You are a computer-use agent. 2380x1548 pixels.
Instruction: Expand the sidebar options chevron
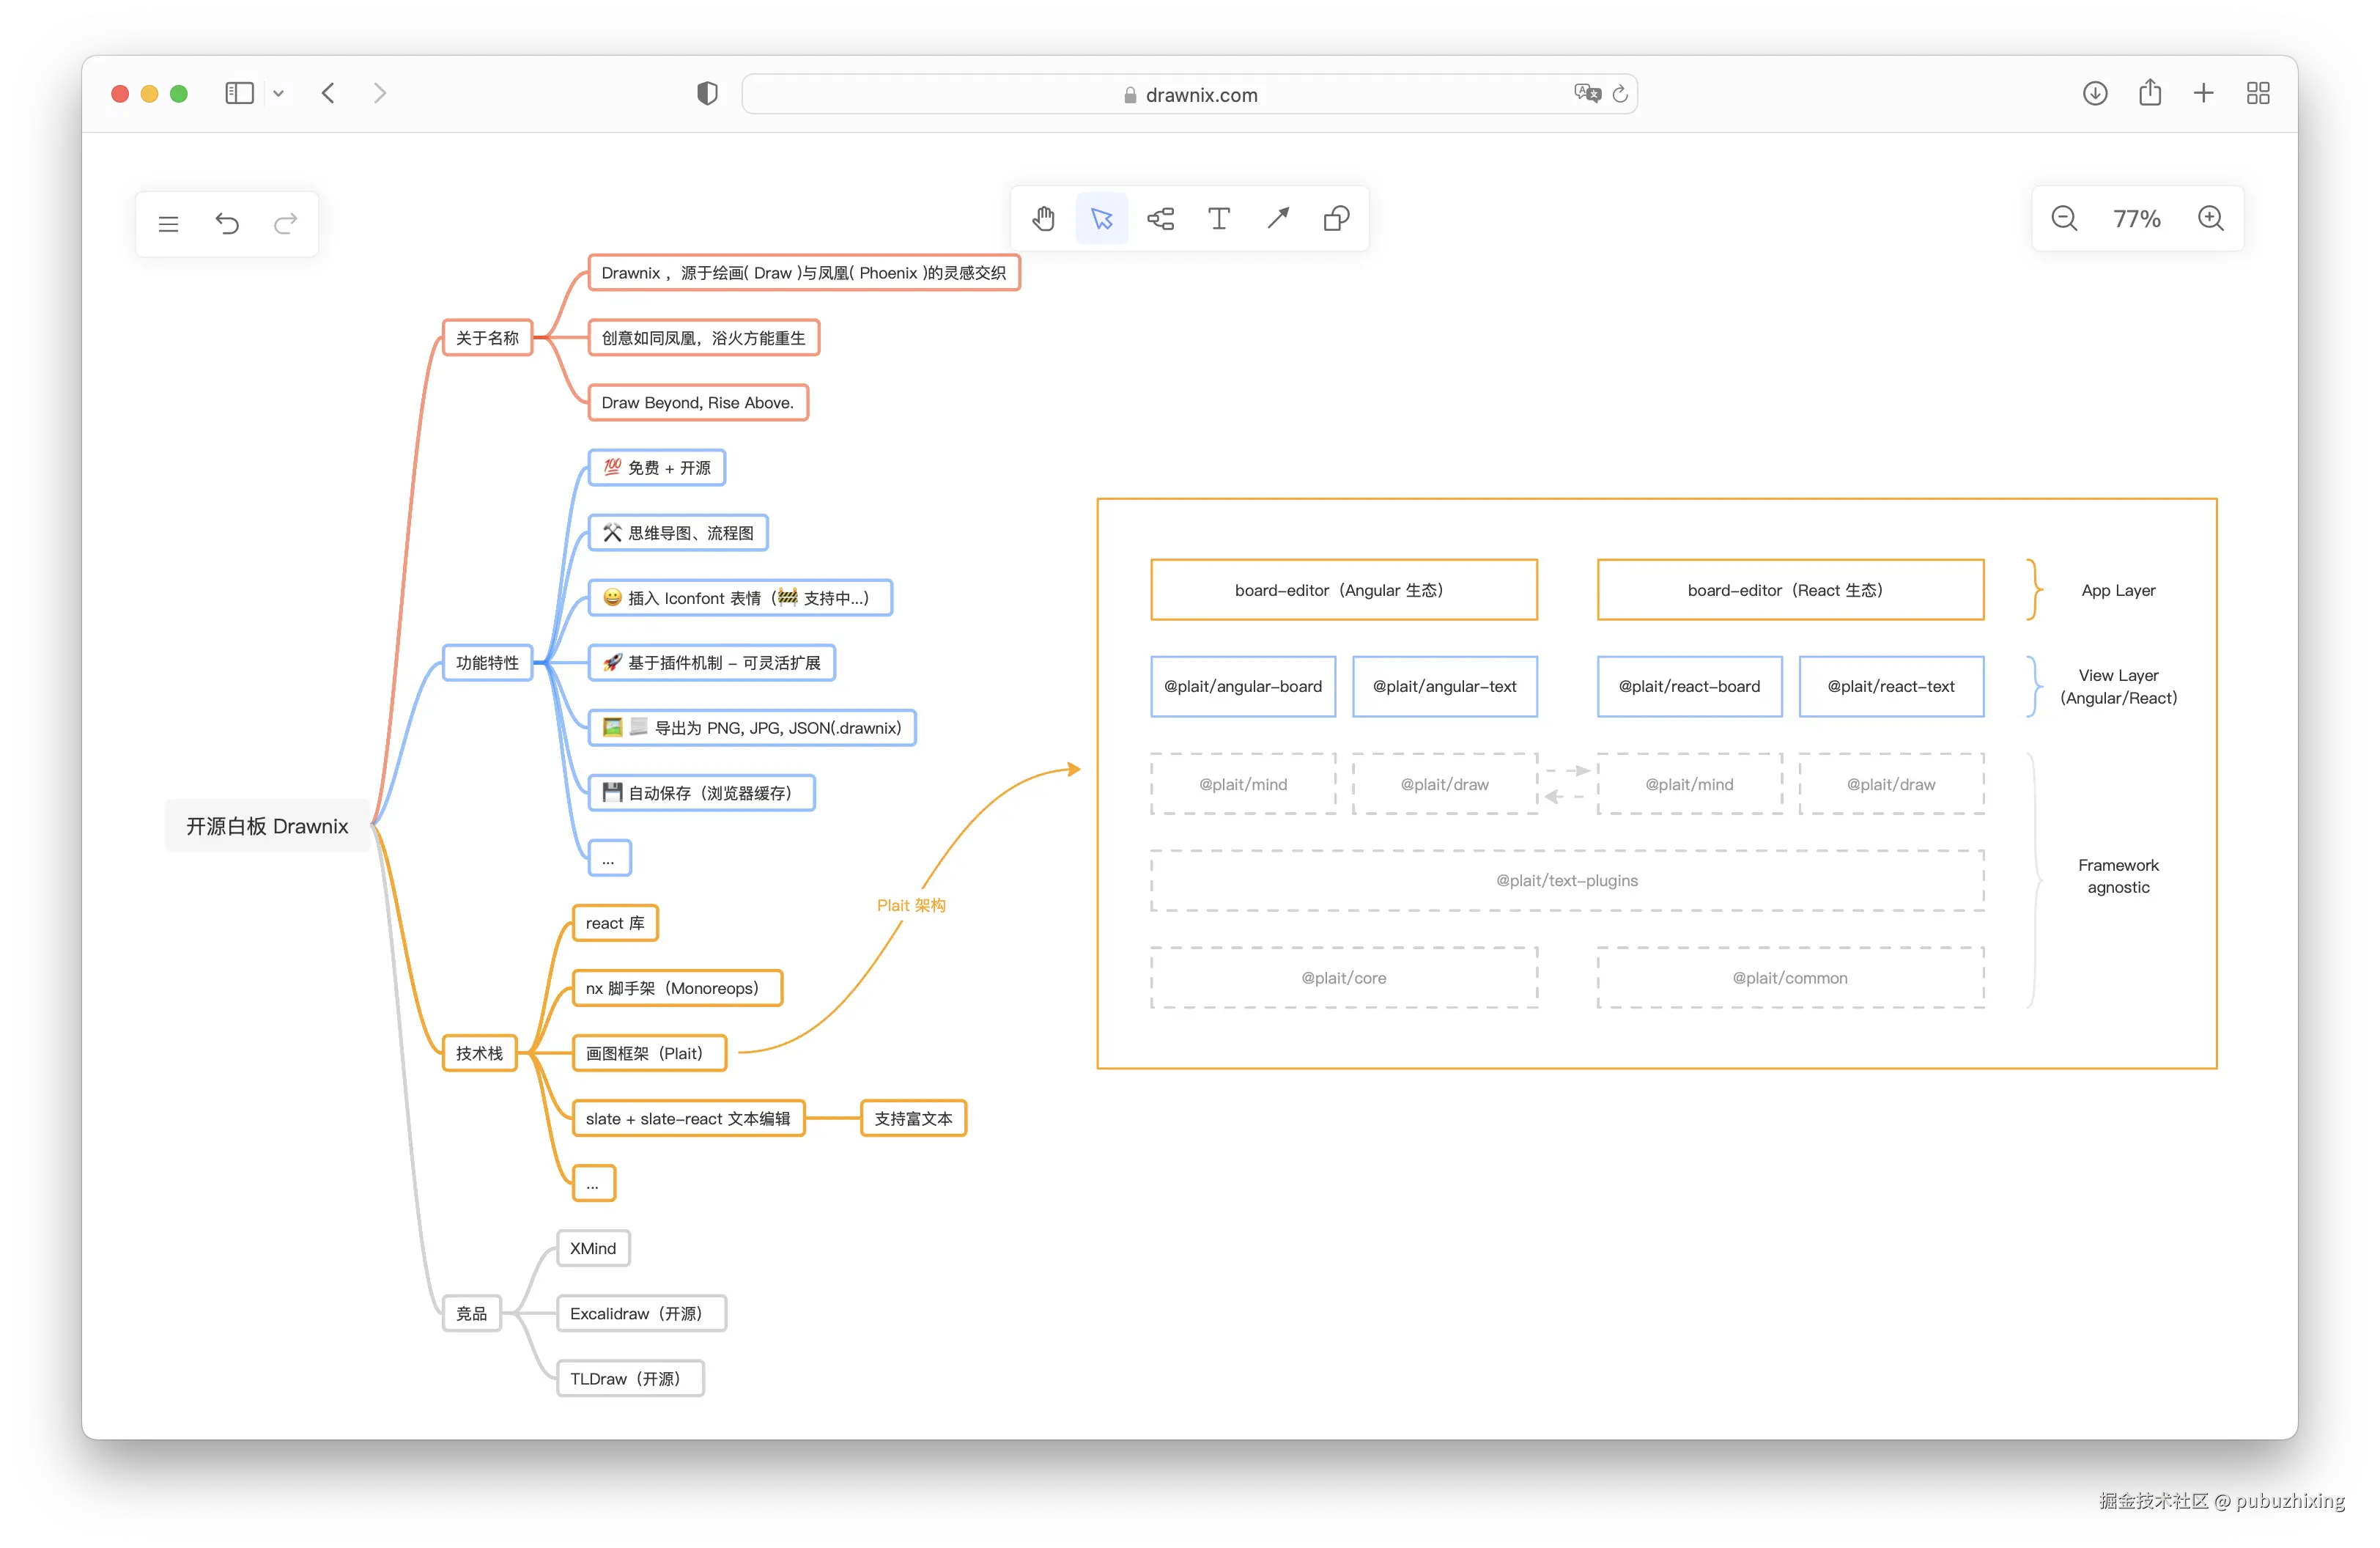tap(279, 93)
